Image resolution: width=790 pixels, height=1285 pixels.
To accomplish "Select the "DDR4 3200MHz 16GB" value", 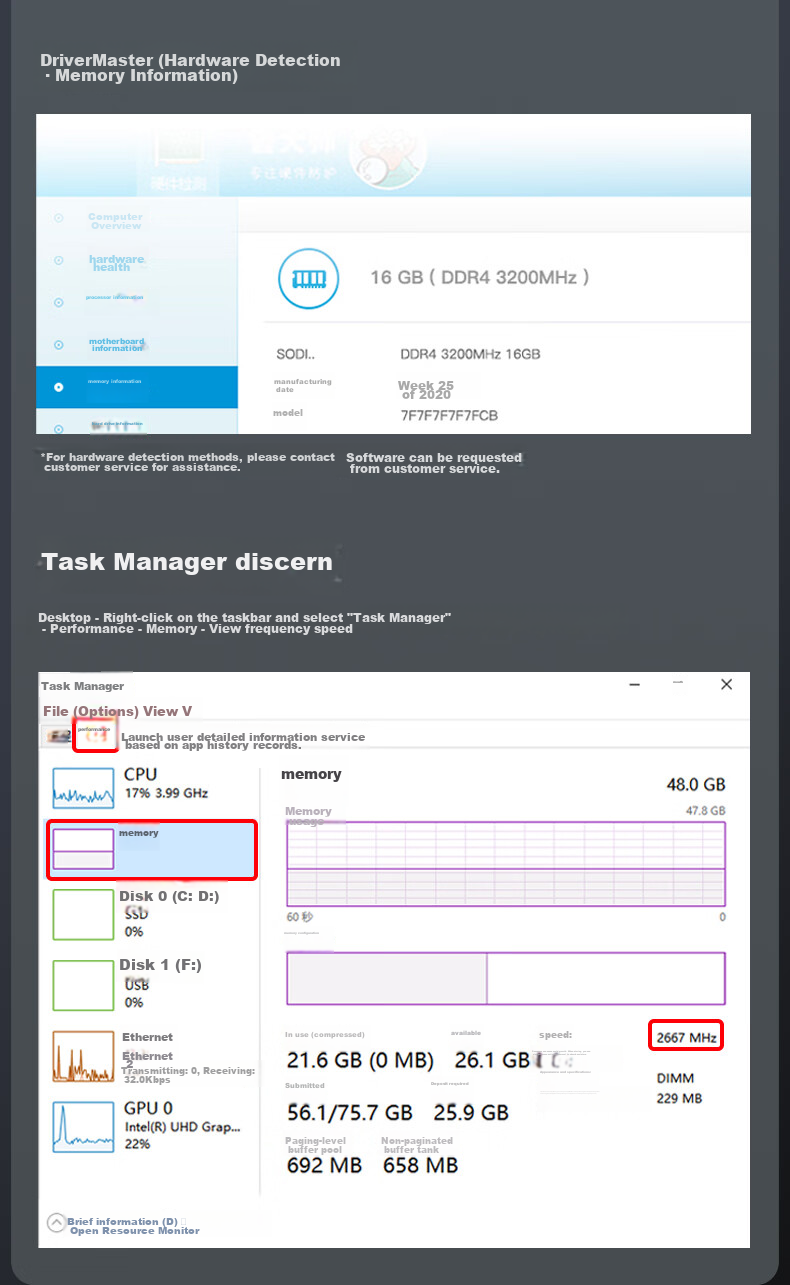I will [x=470, y=354].
